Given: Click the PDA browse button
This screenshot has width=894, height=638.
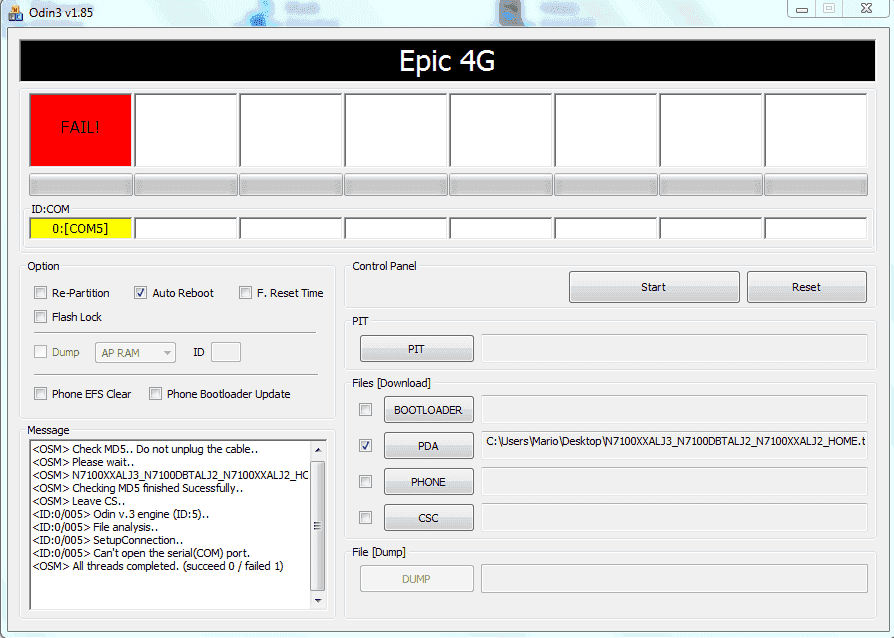Looking at the screenshot, I should 429,446.
